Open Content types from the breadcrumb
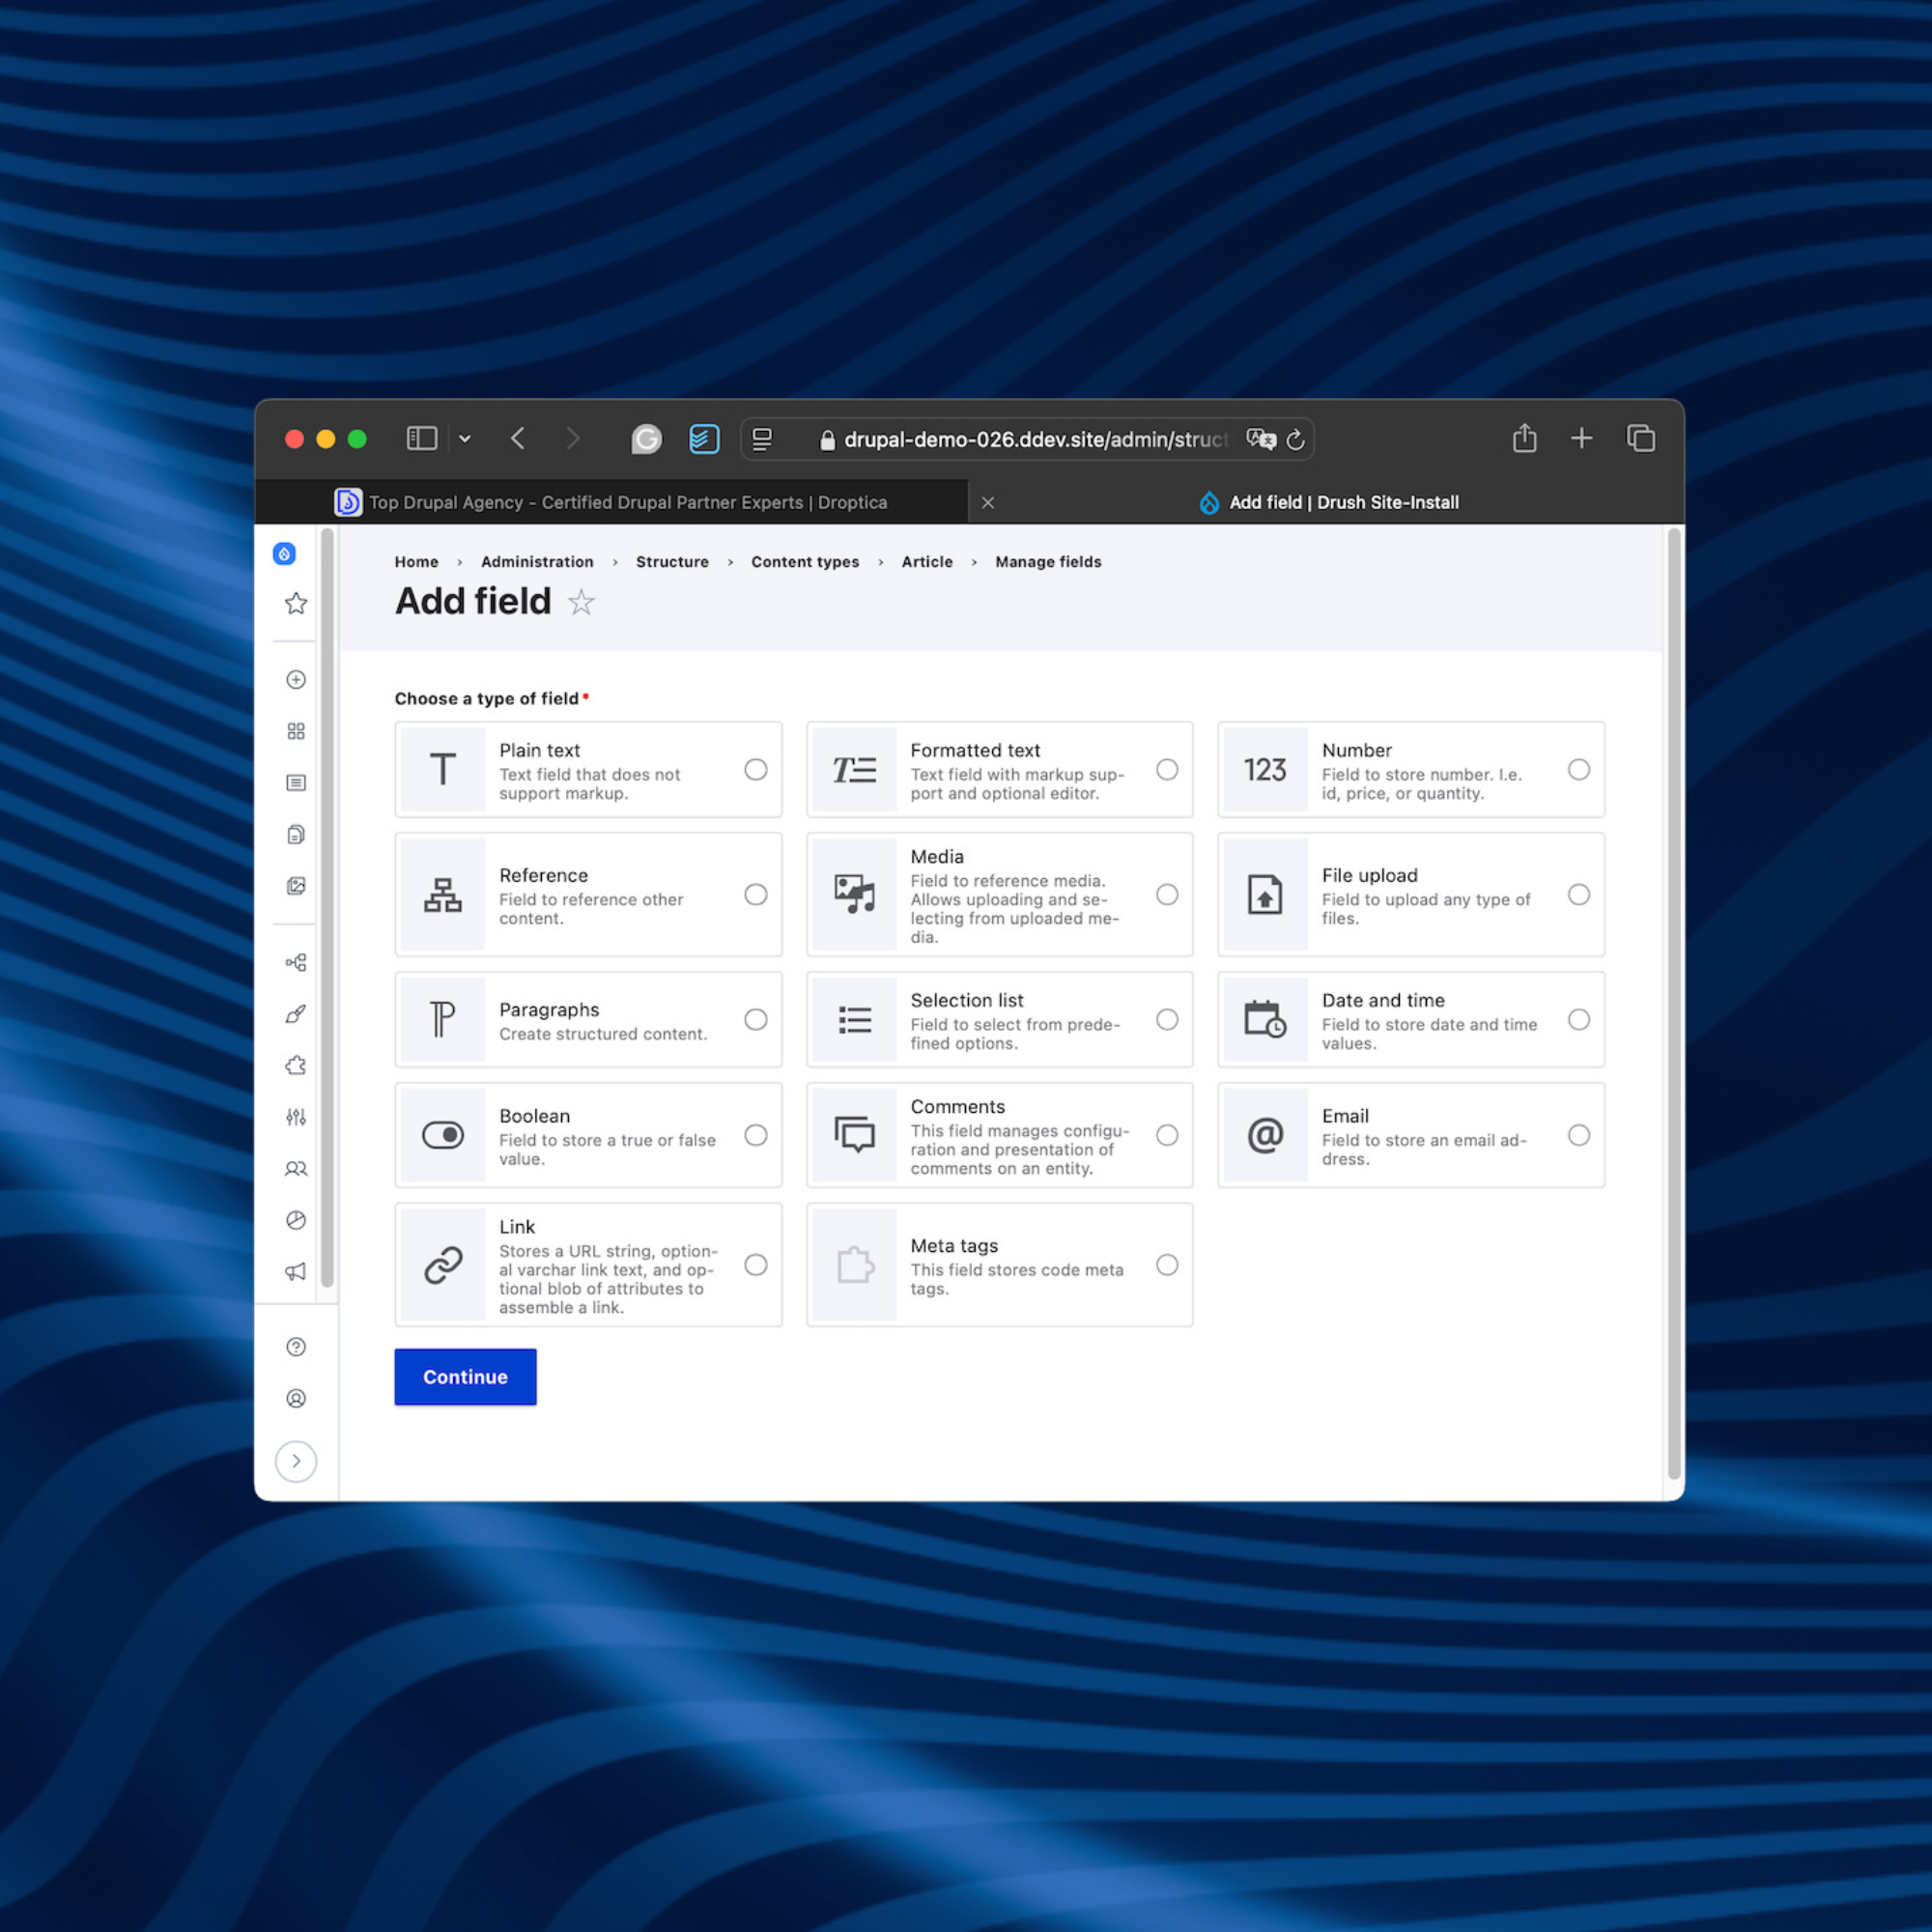This screenshot has height=1932, width=1932. (x=805, y=562)
